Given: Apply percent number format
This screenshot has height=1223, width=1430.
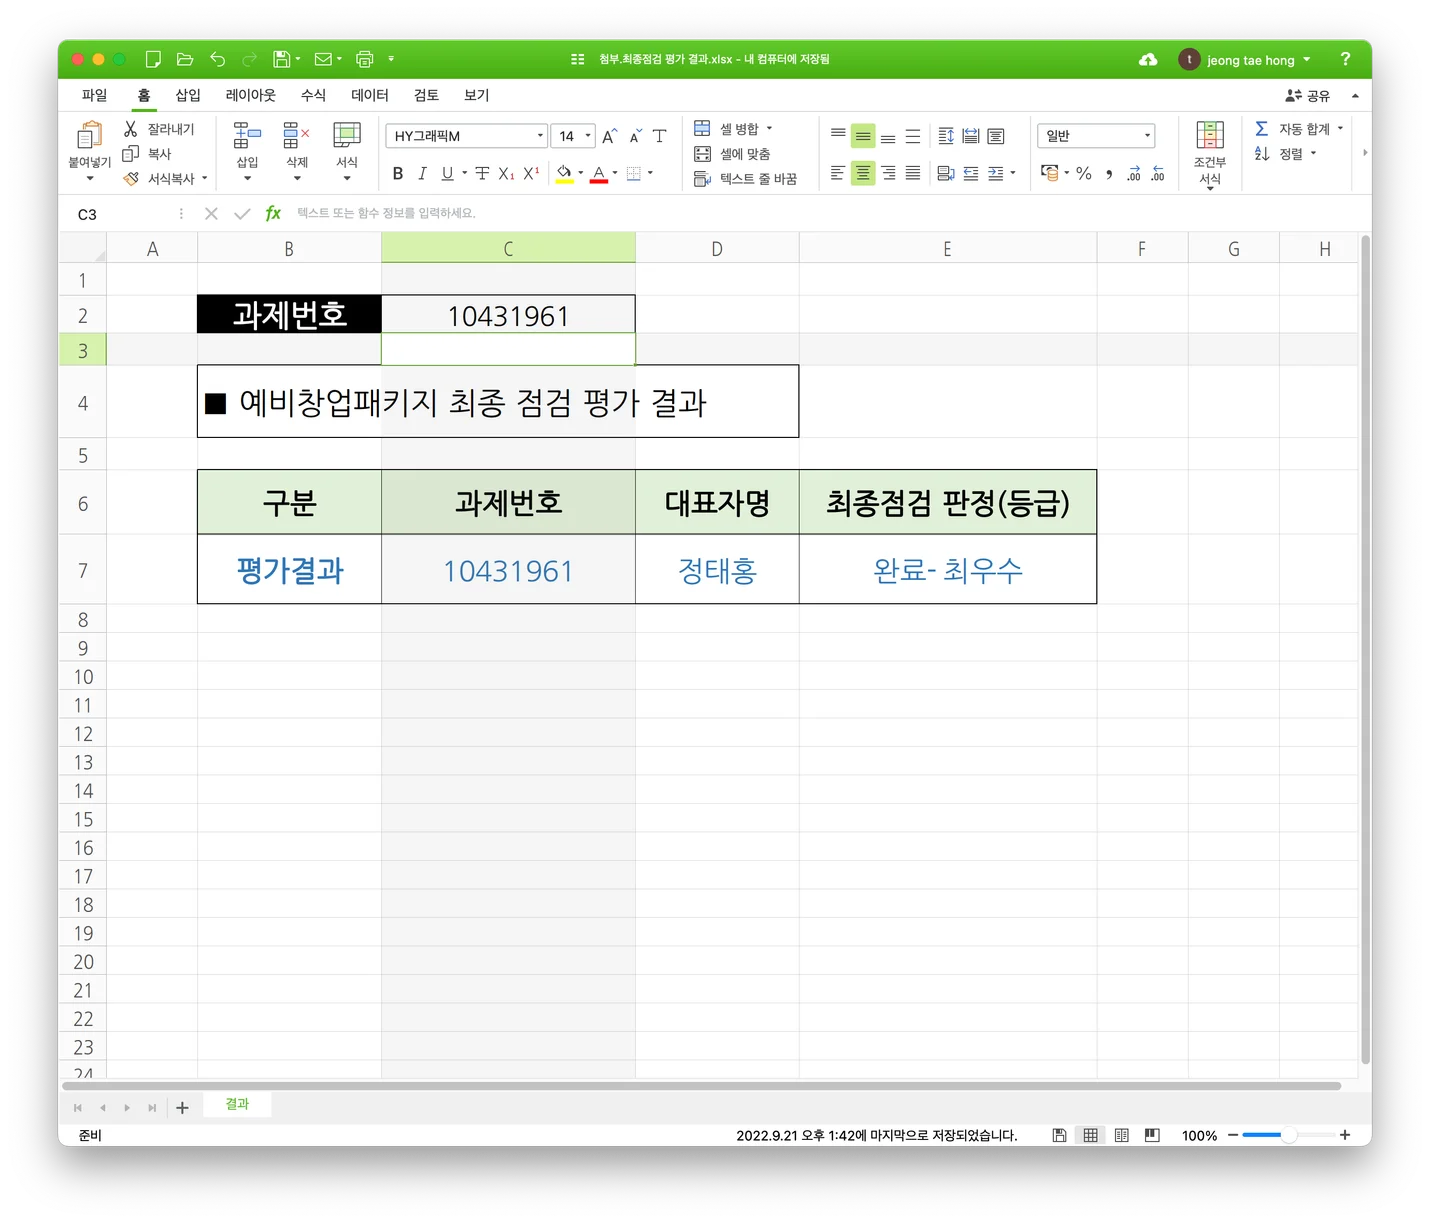Looking at the screenshot, I should pos(1084,174).
